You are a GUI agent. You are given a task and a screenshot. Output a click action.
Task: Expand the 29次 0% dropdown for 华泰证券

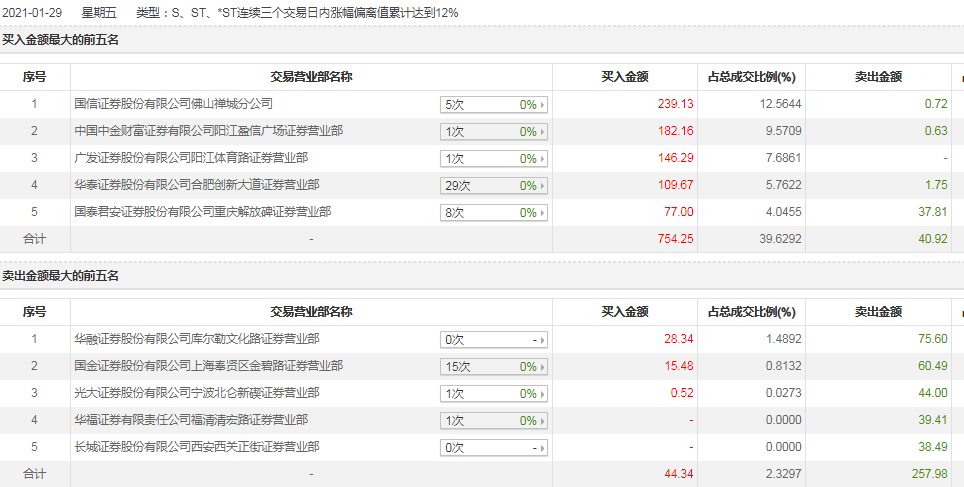494,186
